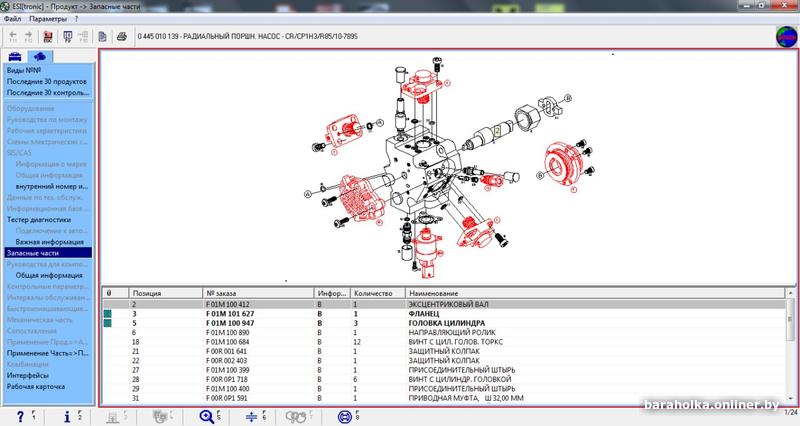
Task: Click the F9 toolbar icon
Action: pyautogui.click(x=67, y=36)
